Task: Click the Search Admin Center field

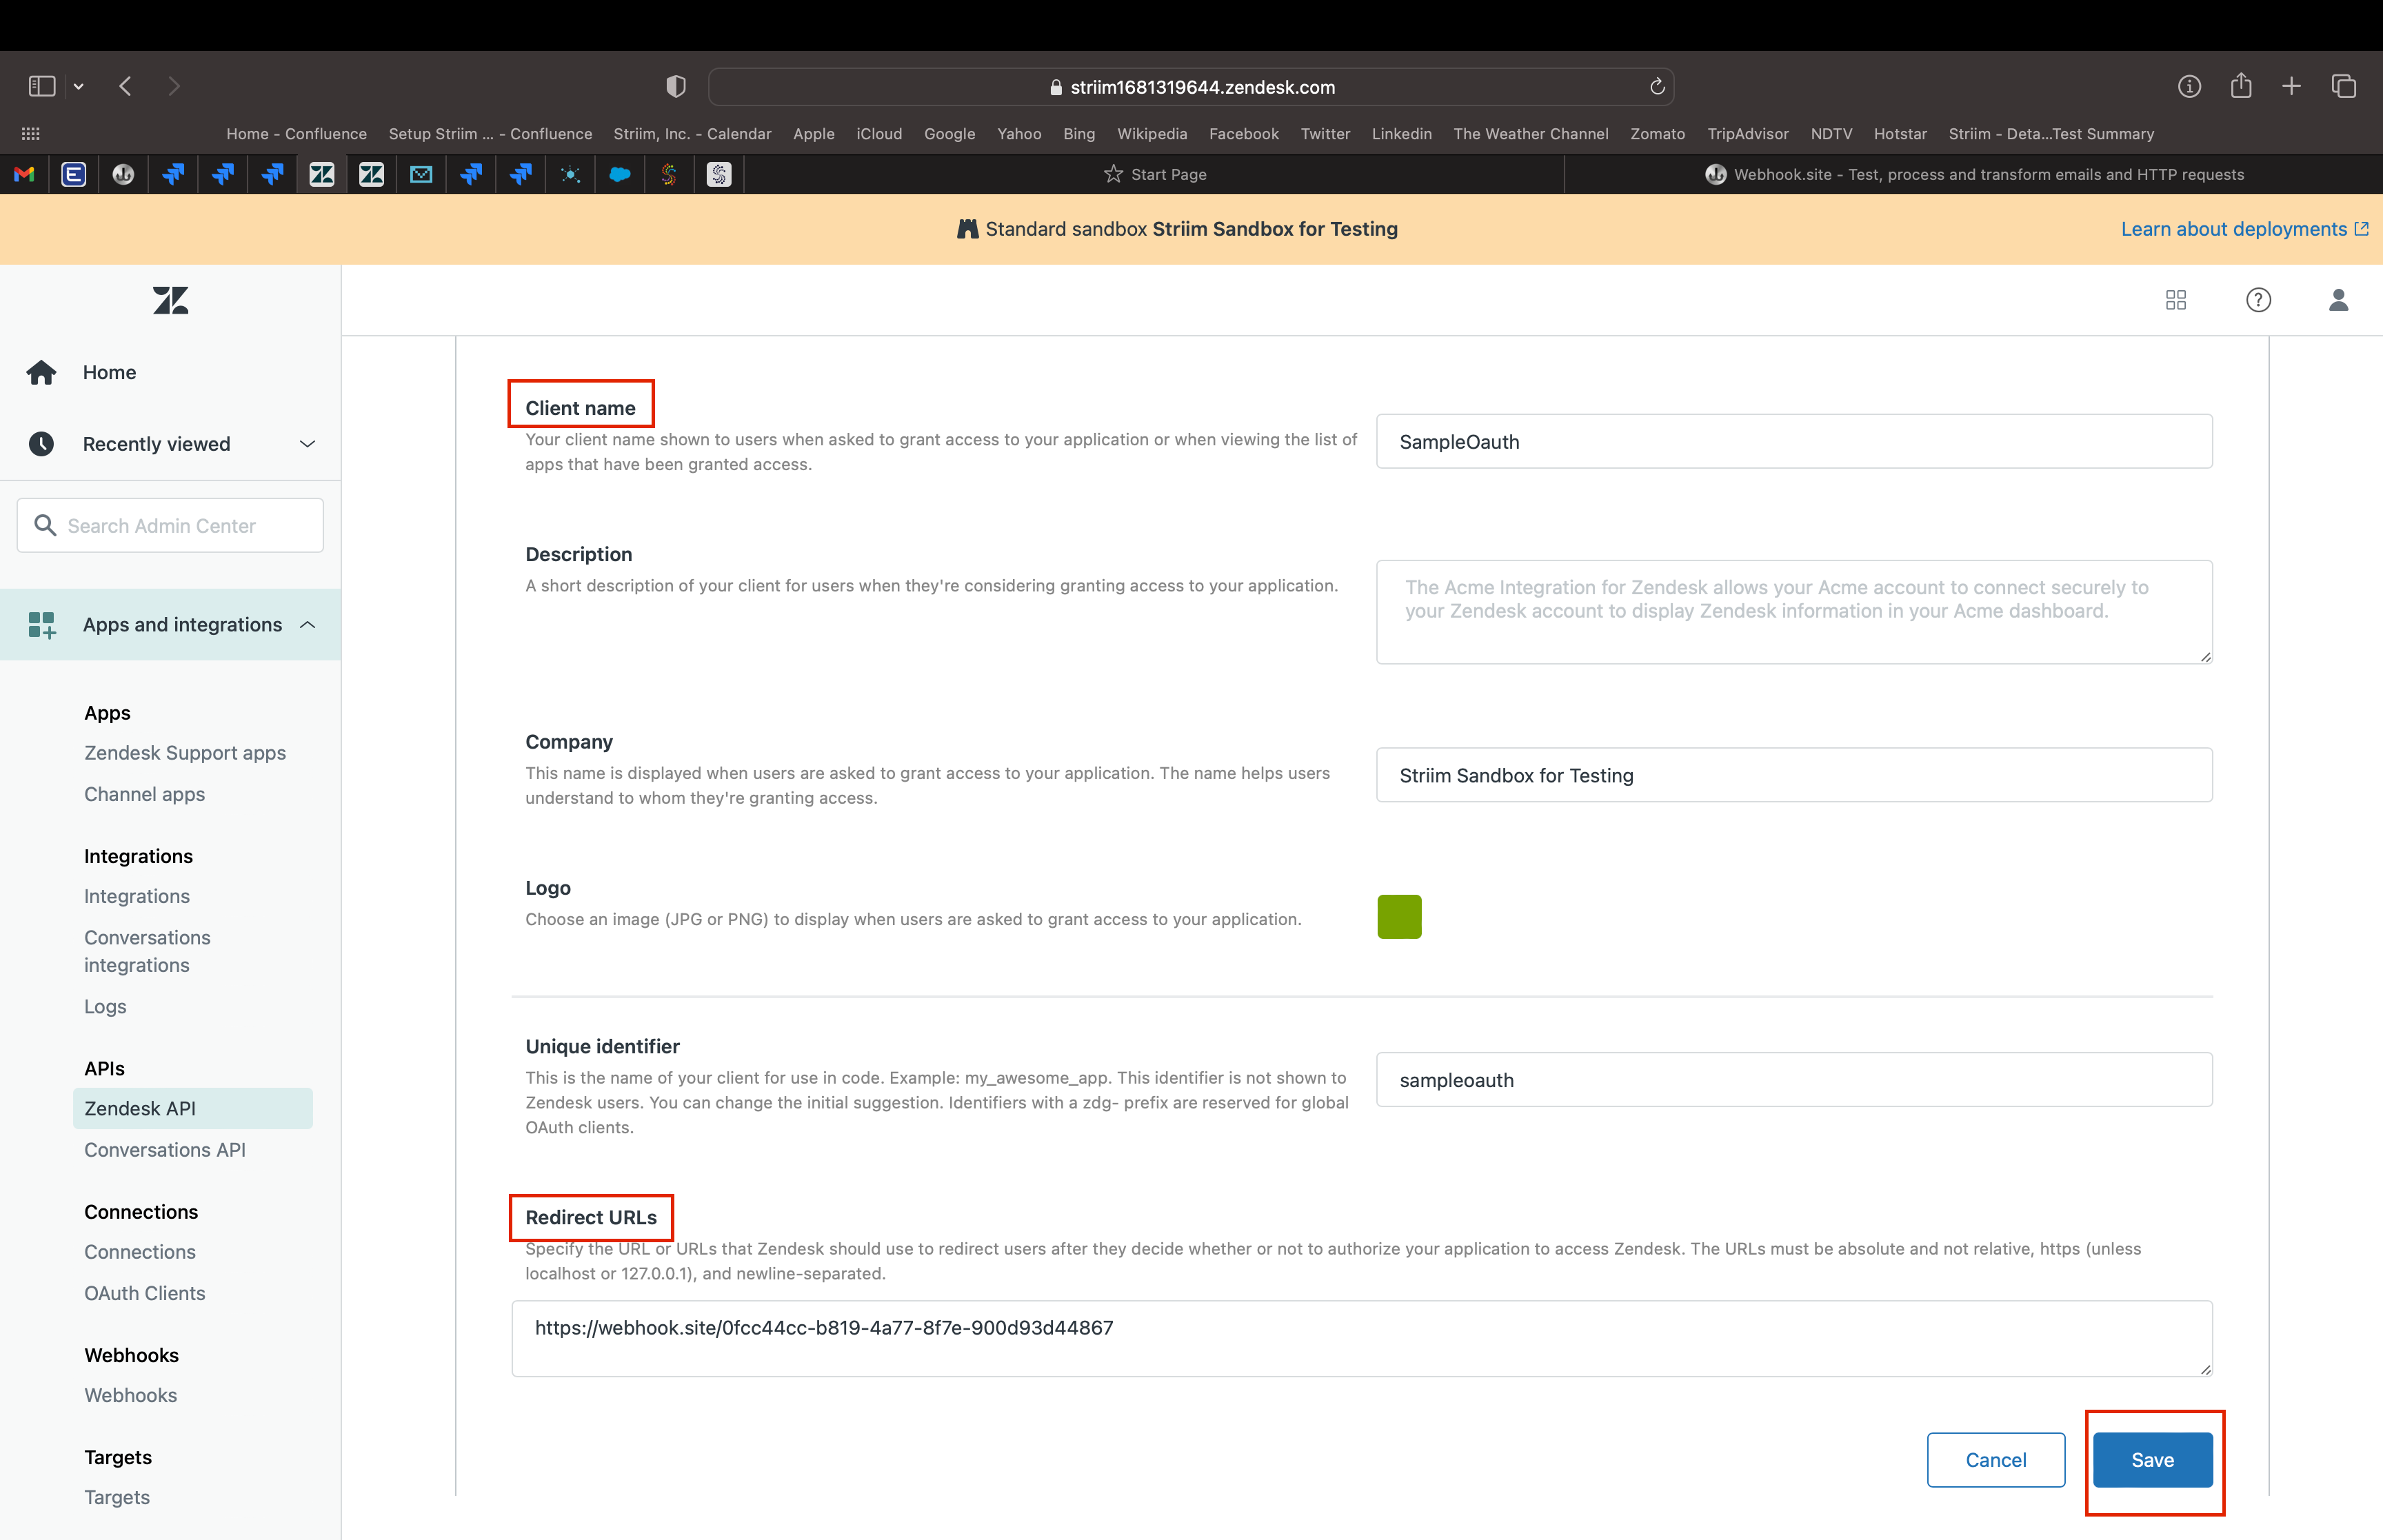Action: [169, 525]
